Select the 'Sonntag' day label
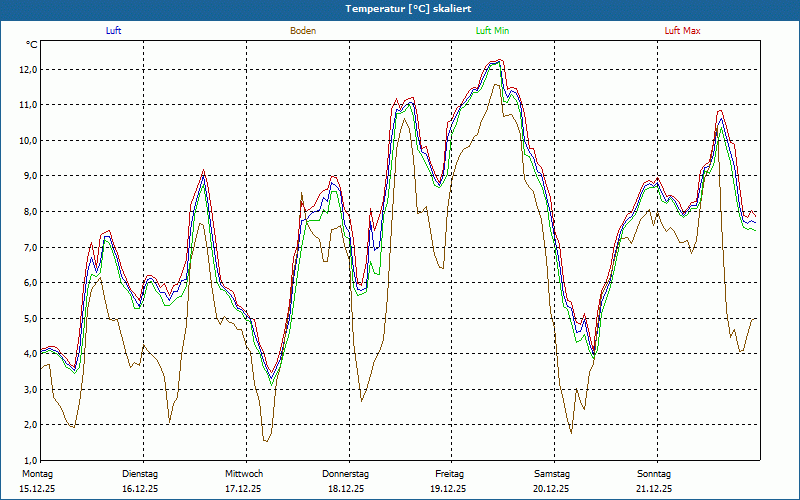The height and width of the screenshot is (500, 800). click(654, 474)
